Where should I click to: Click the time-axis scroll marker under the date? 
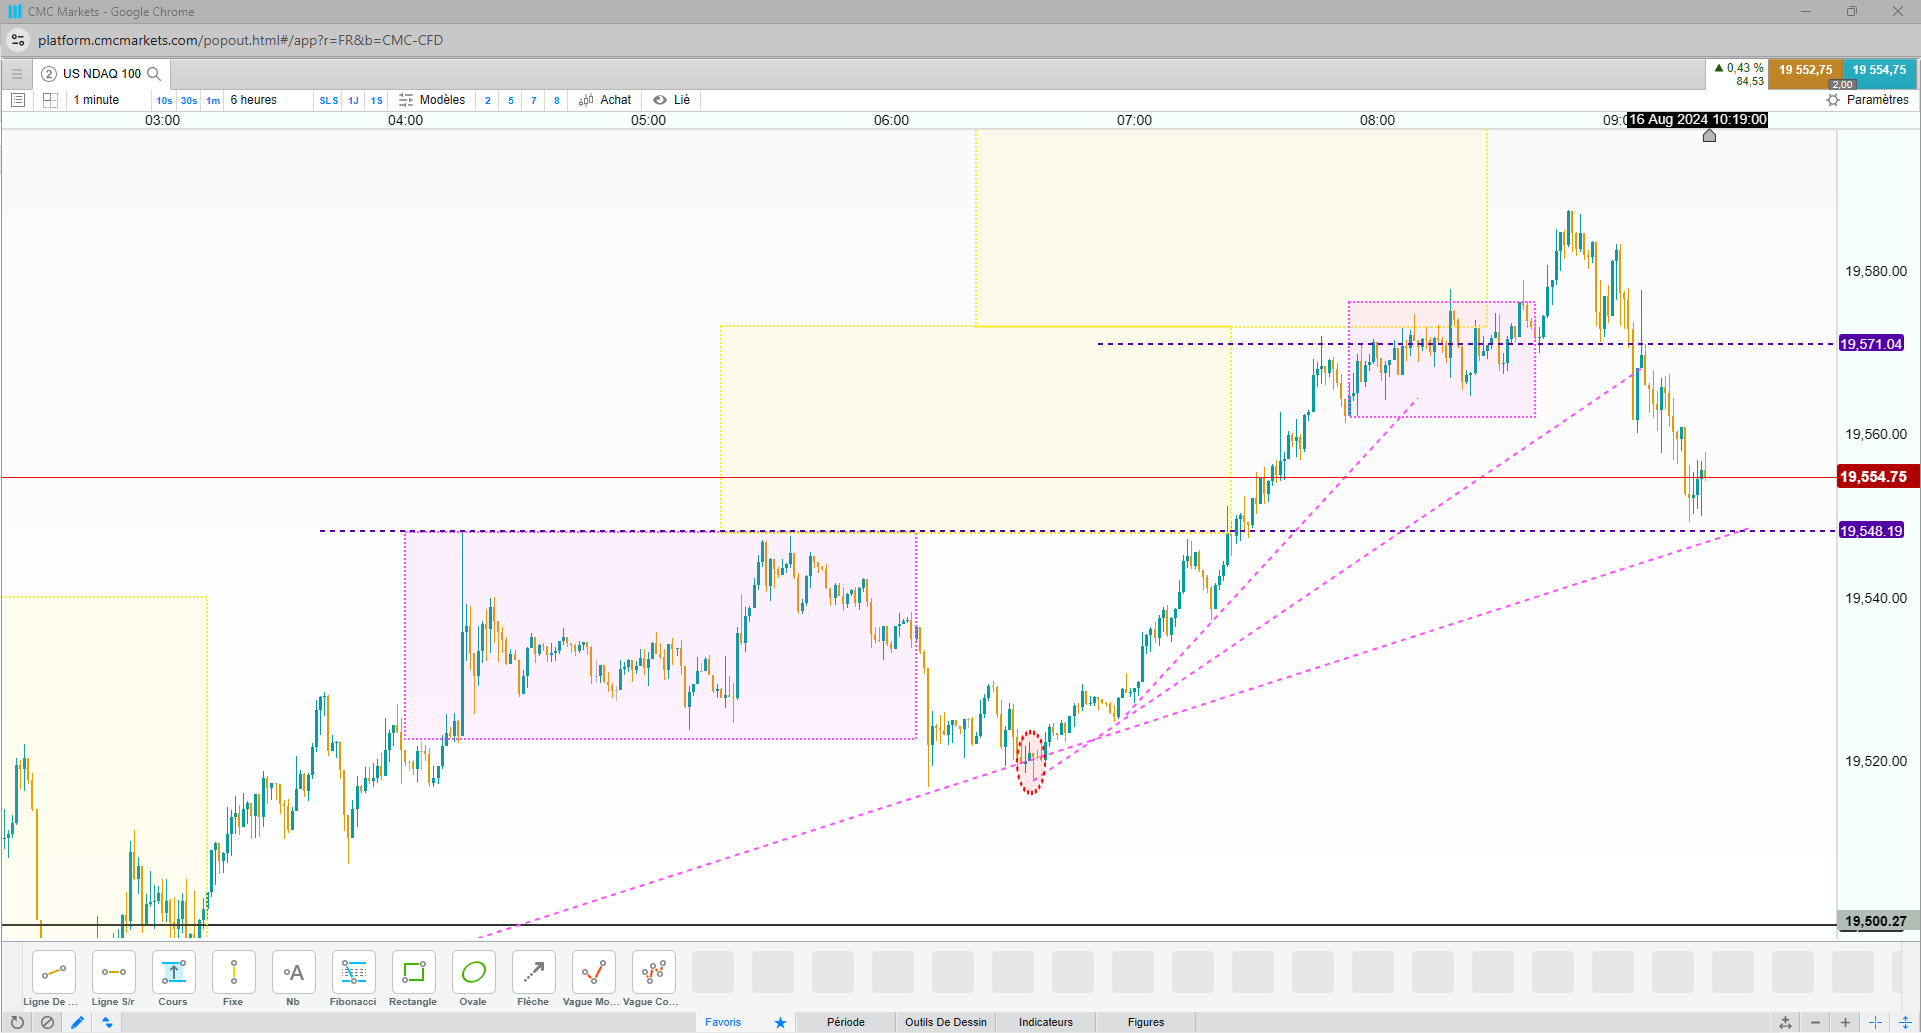point(1709,135)
